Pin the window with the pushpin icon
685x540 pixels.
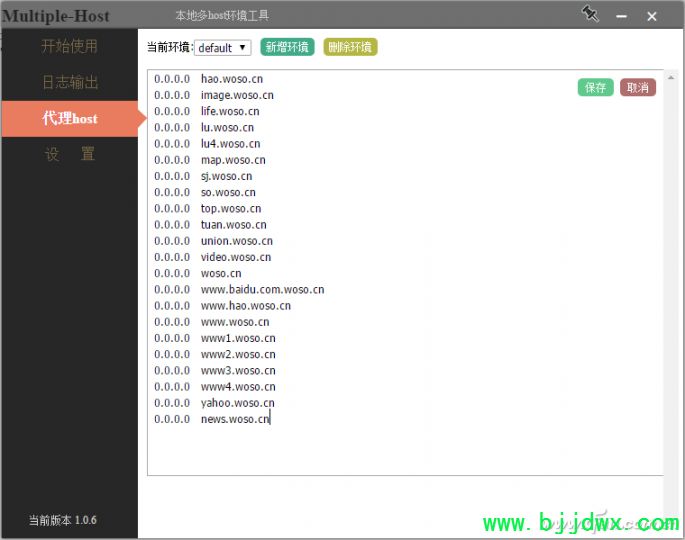point(590,14)
